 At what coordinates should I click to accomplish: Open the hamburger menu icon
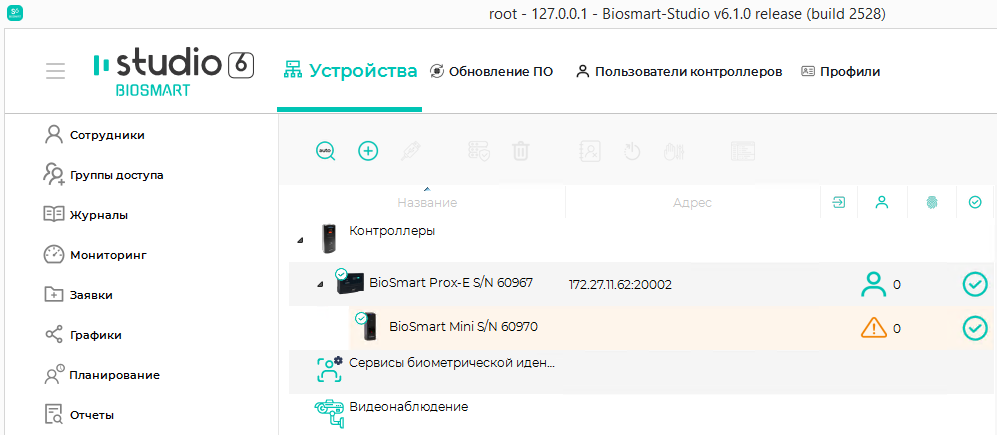tap(55, 71)
